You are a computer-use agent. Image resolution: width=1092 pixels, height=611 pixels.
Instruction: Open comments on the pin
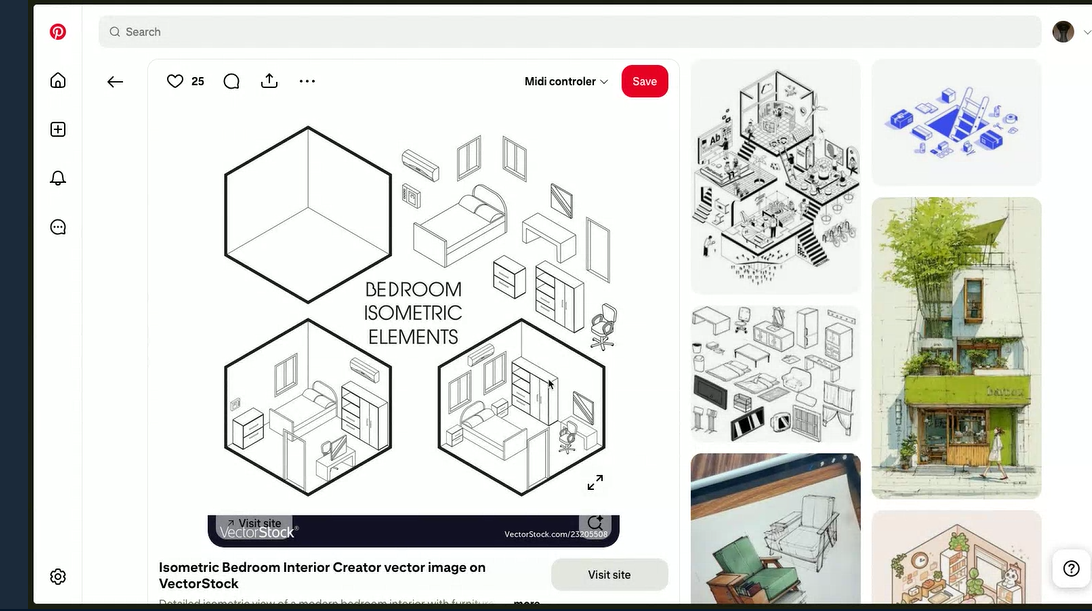(231, 82)
